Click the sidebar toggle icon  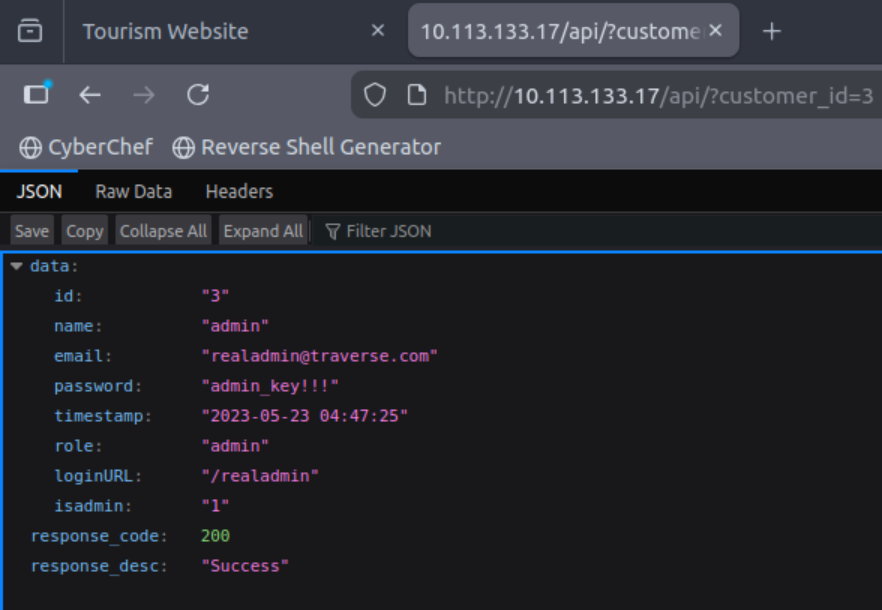(x=37, y=93)
